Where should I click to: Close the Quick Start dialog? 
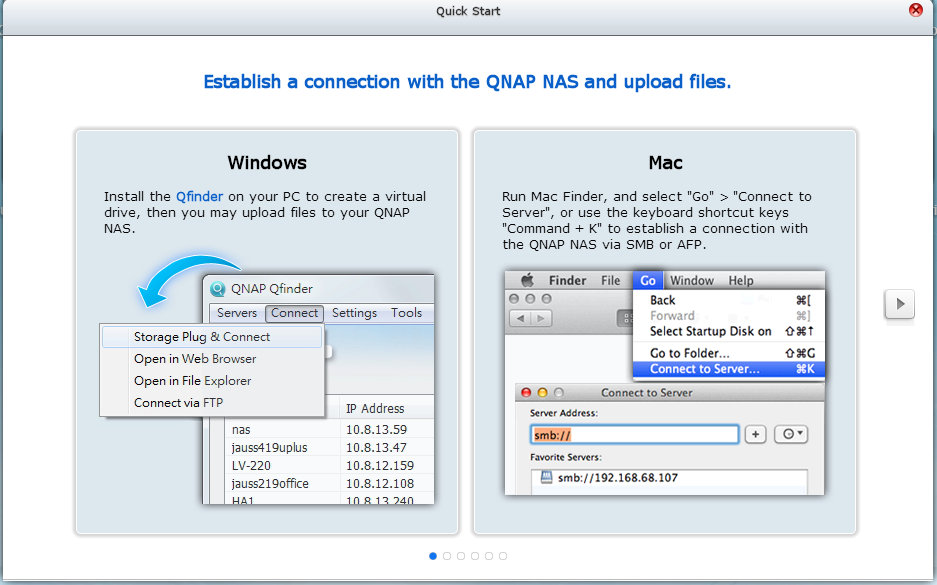pos(915,10)
